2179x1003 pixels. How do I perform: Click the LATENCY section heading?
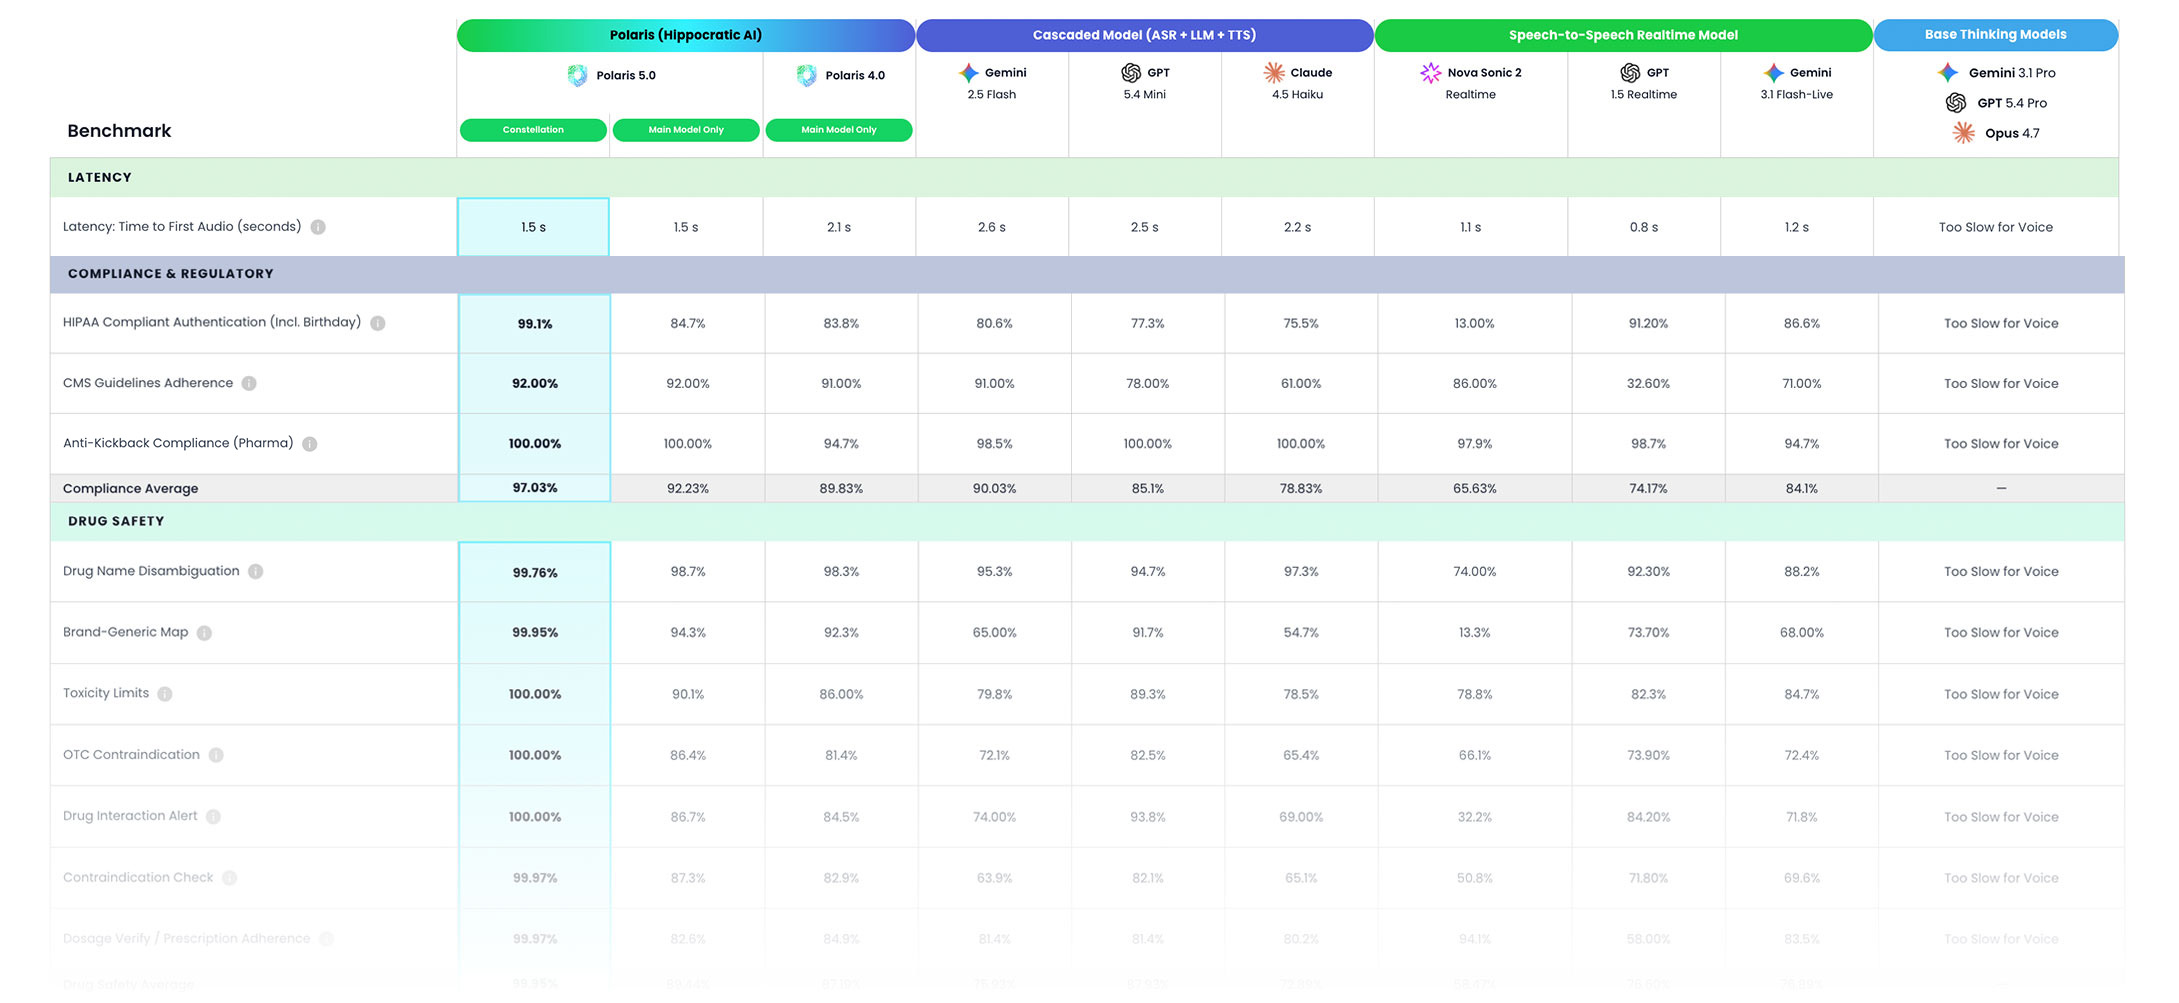(100, 177)
